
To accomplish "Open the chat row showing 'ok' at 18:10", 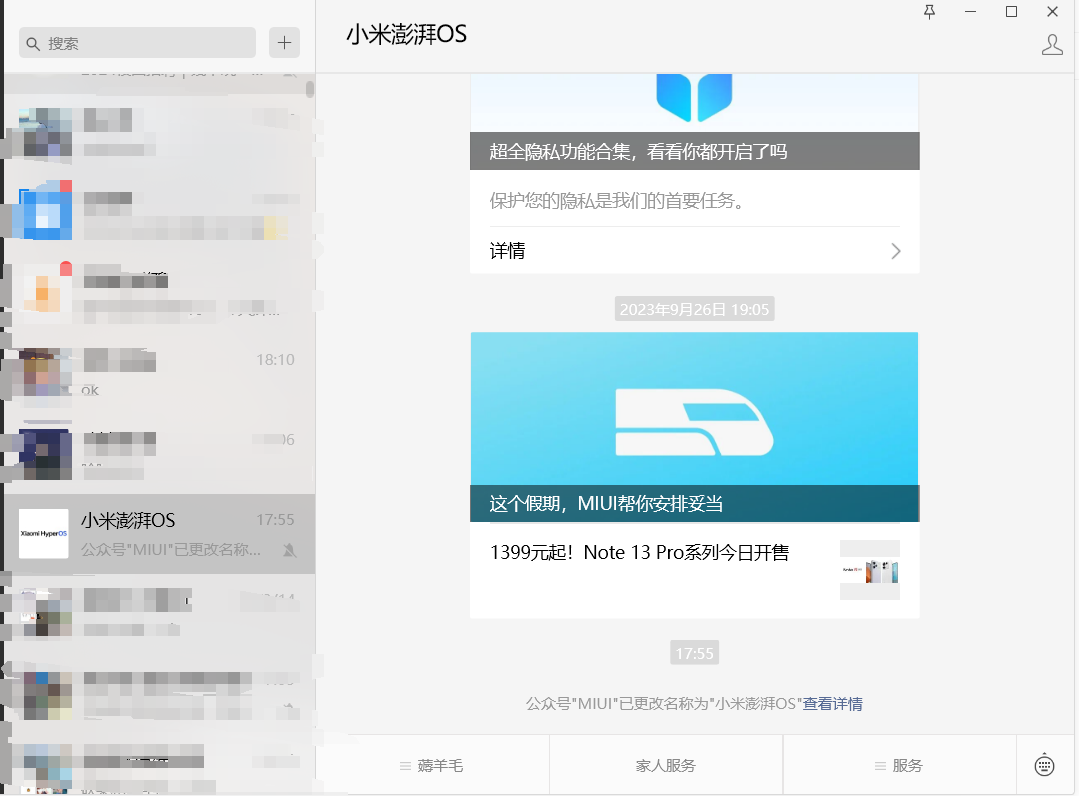I will (160, 375).
